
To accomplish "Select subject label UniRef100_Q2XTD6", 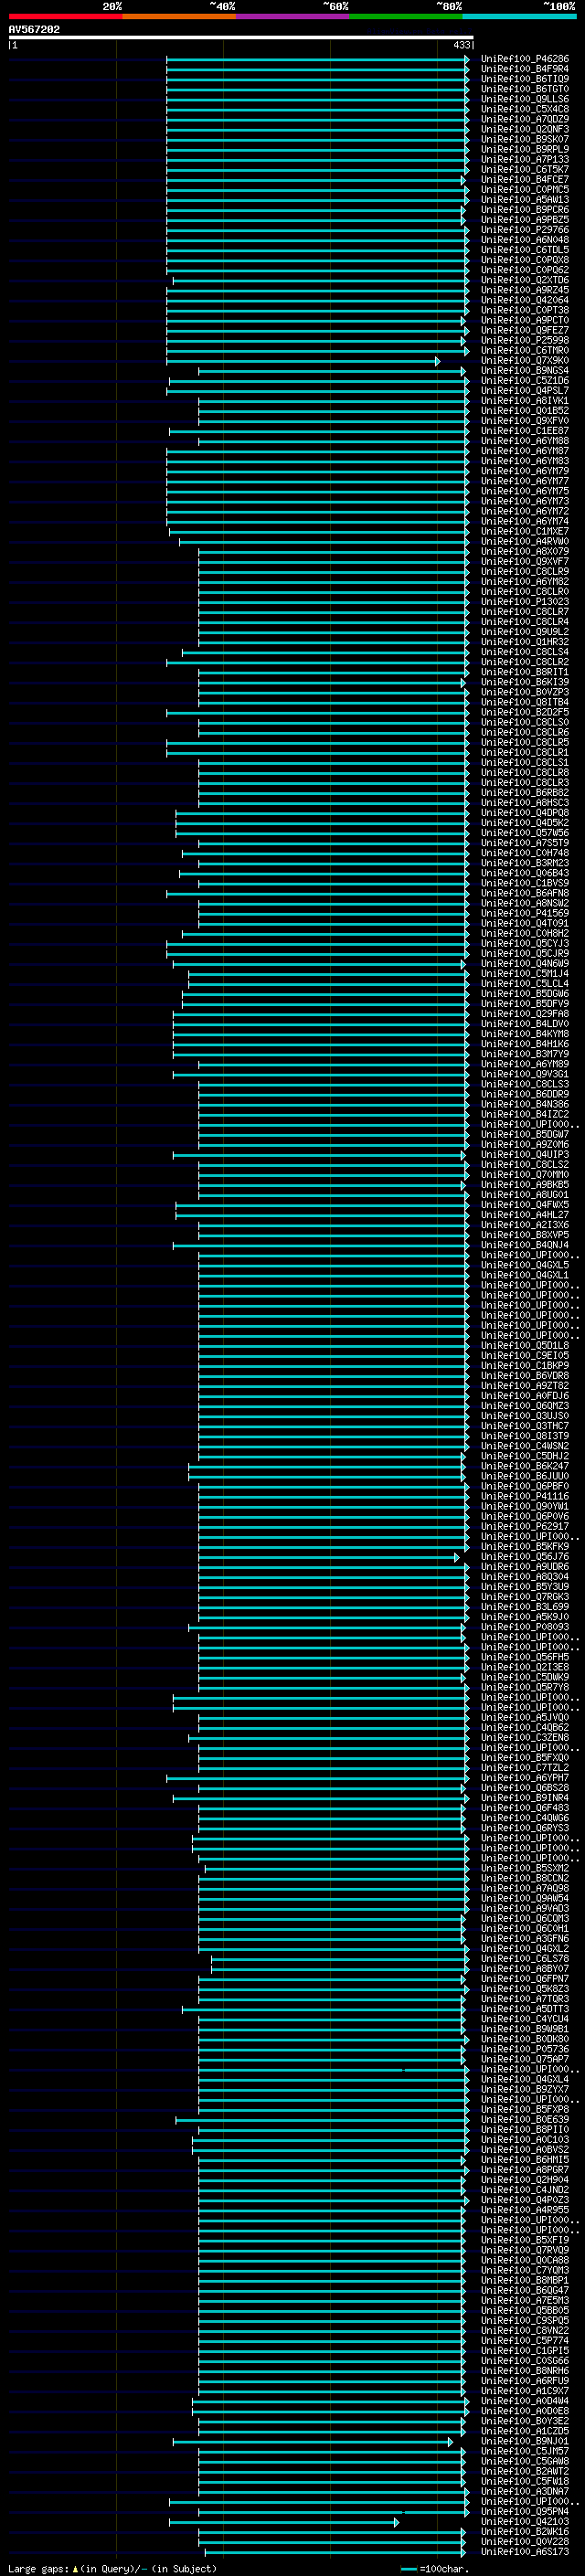I will pos(524,280).
